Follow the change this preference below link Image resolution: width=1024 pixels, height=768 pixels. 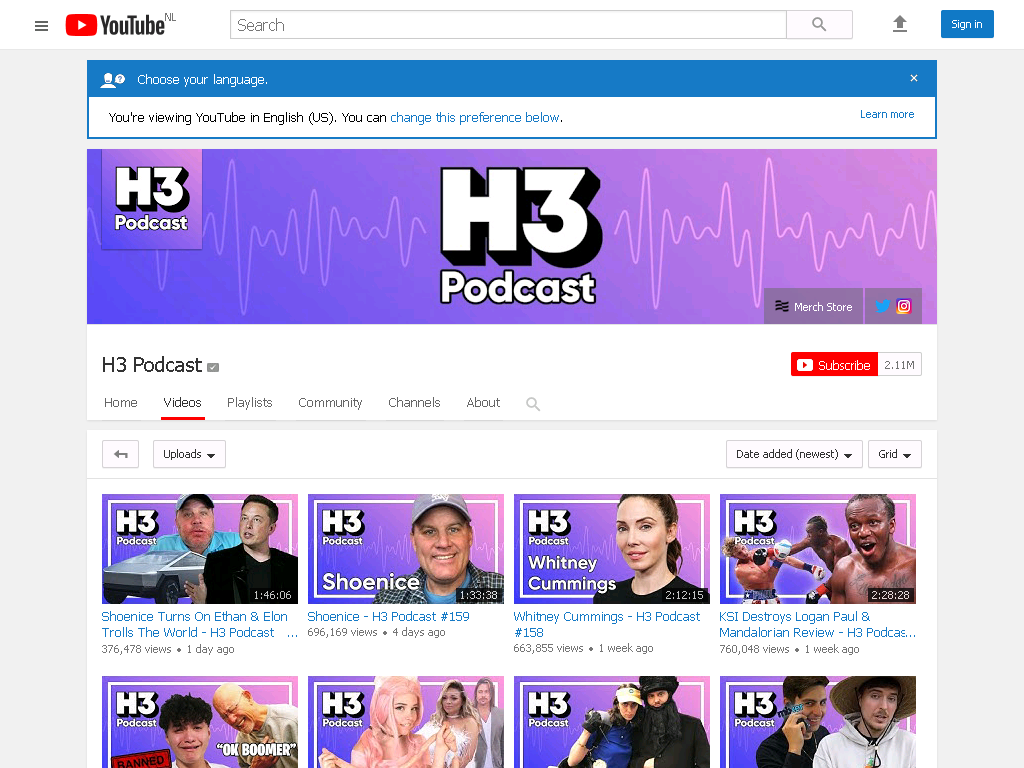click(x=475, y=118)
